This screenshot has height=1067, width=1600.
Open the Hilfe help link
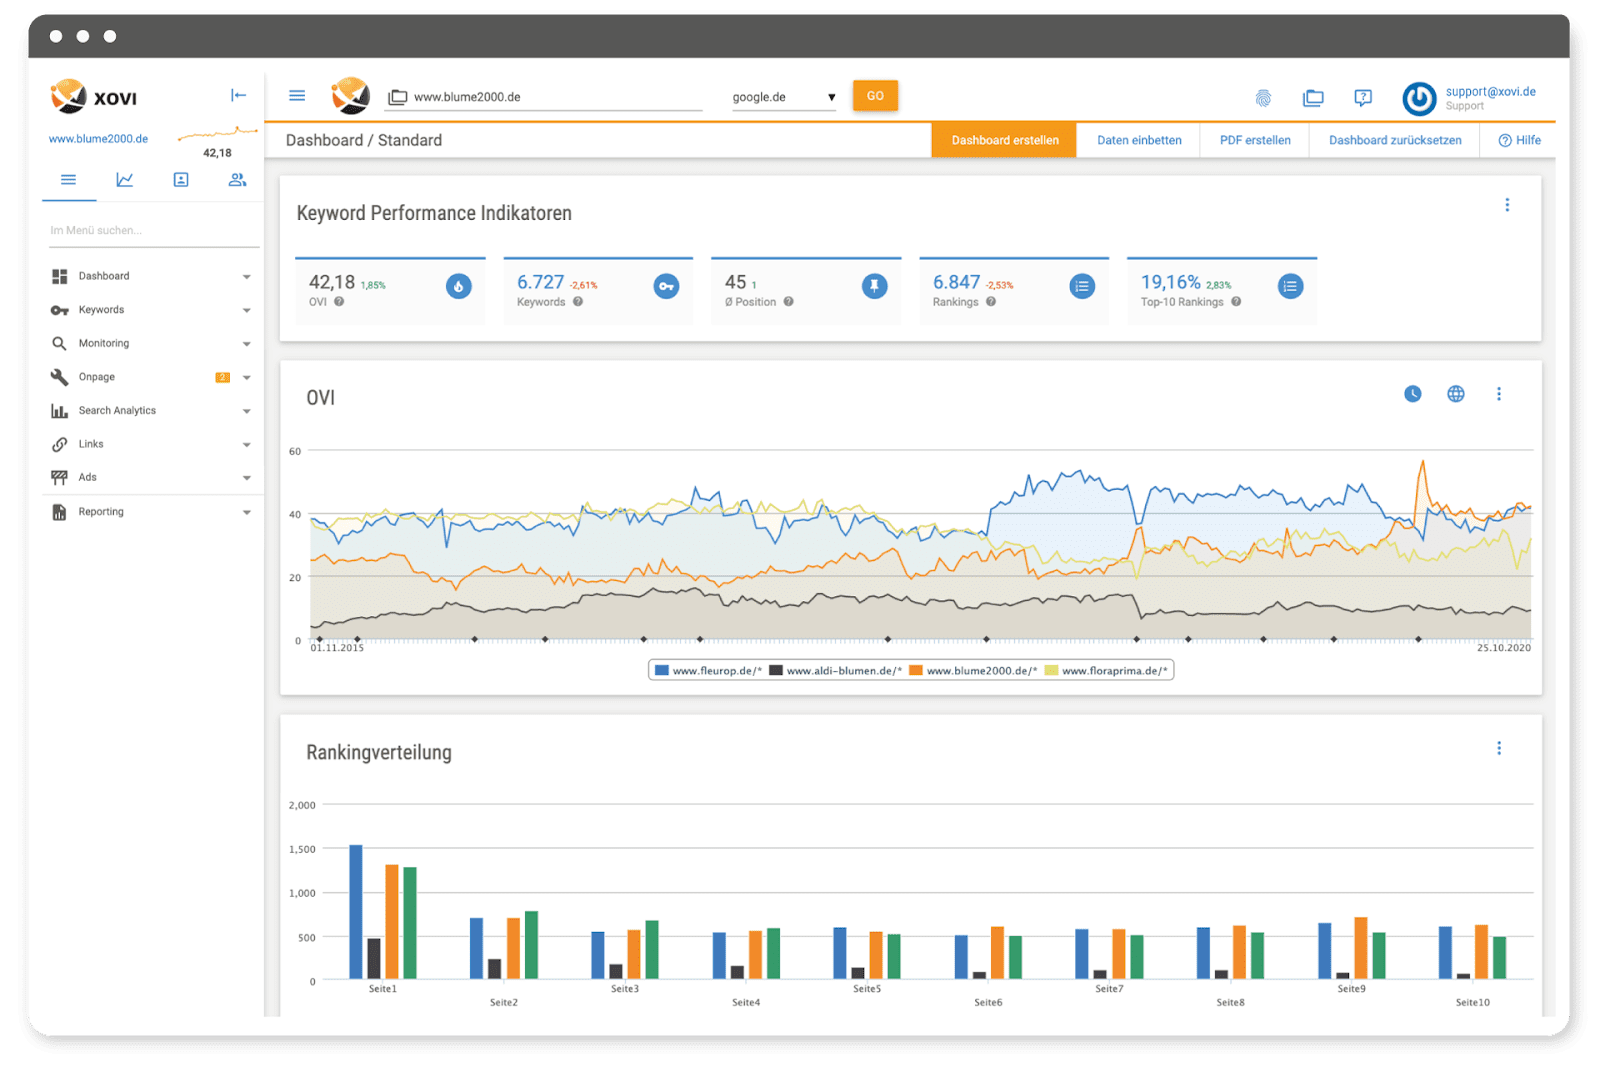point(1520,140)
